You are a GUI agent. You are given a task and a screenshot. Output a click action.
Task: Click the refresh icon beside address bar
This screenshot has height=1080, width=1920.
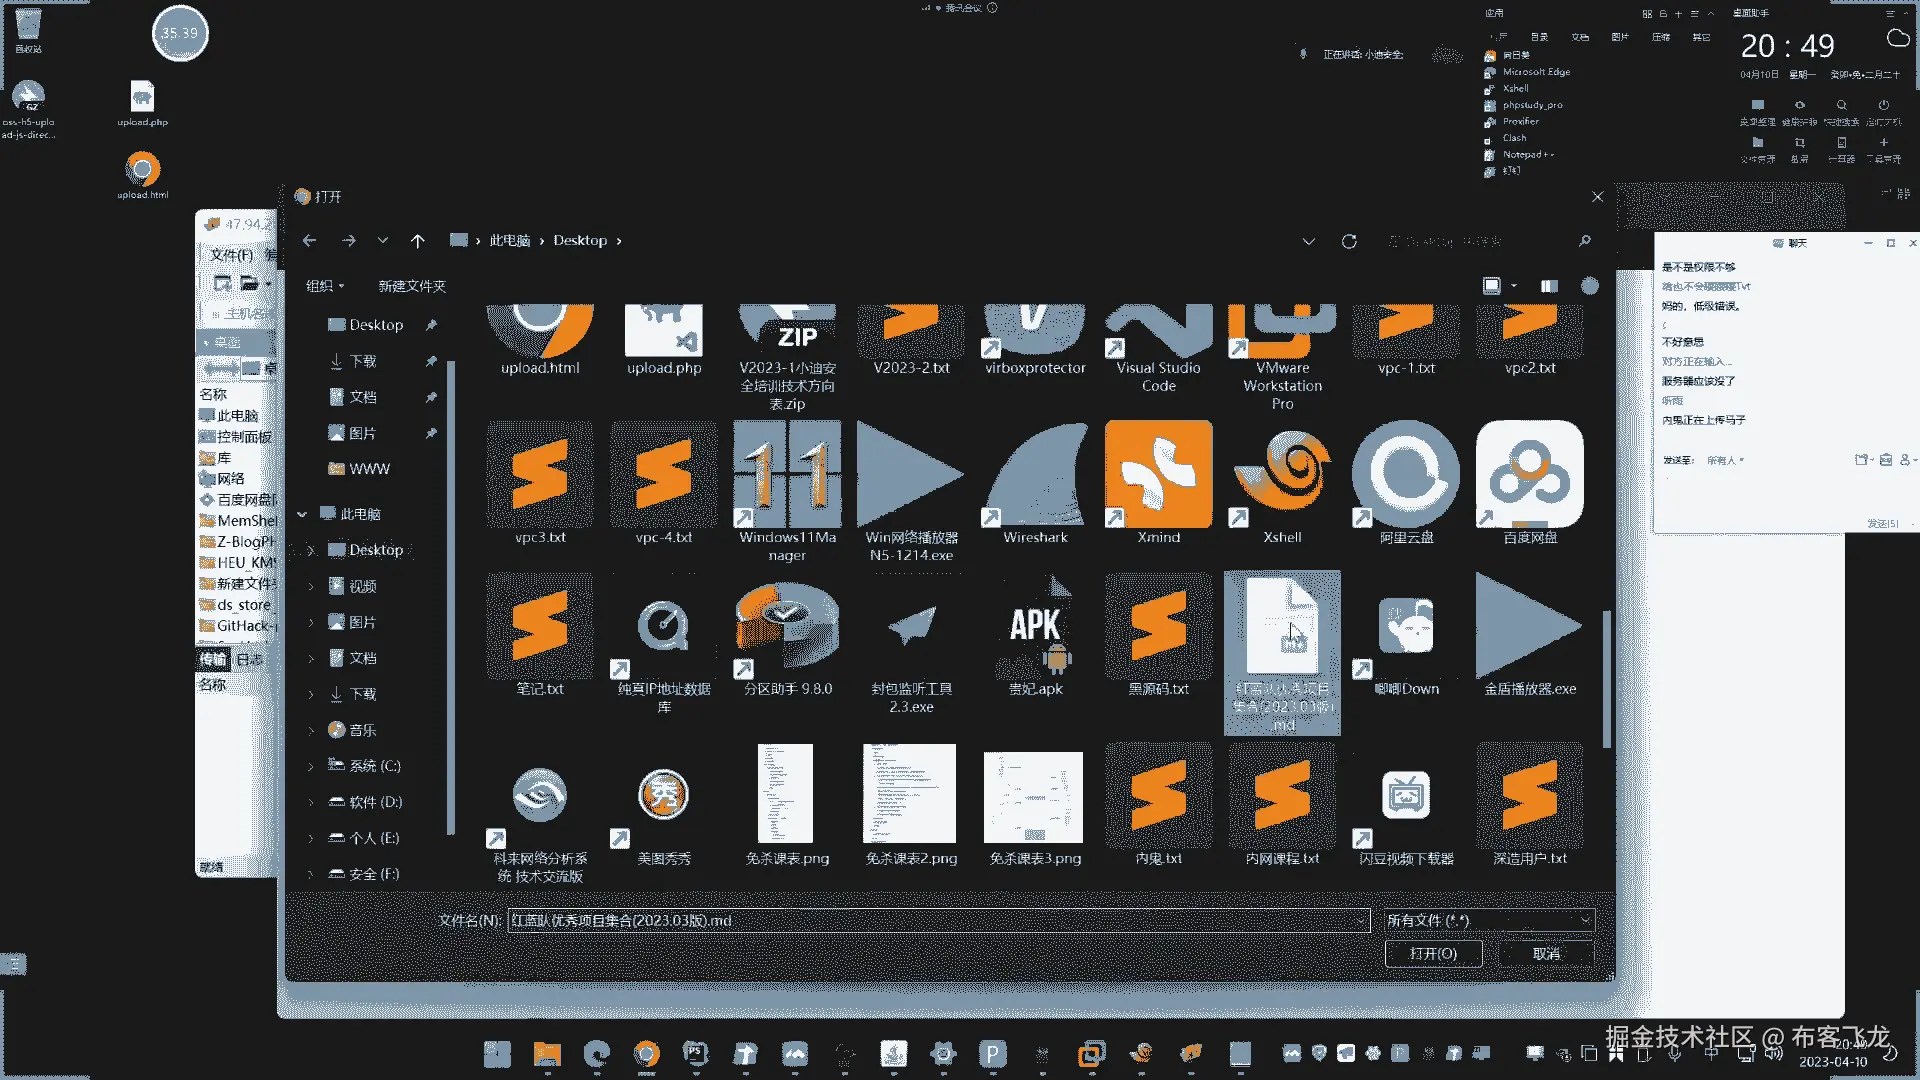pos(1349,241)
